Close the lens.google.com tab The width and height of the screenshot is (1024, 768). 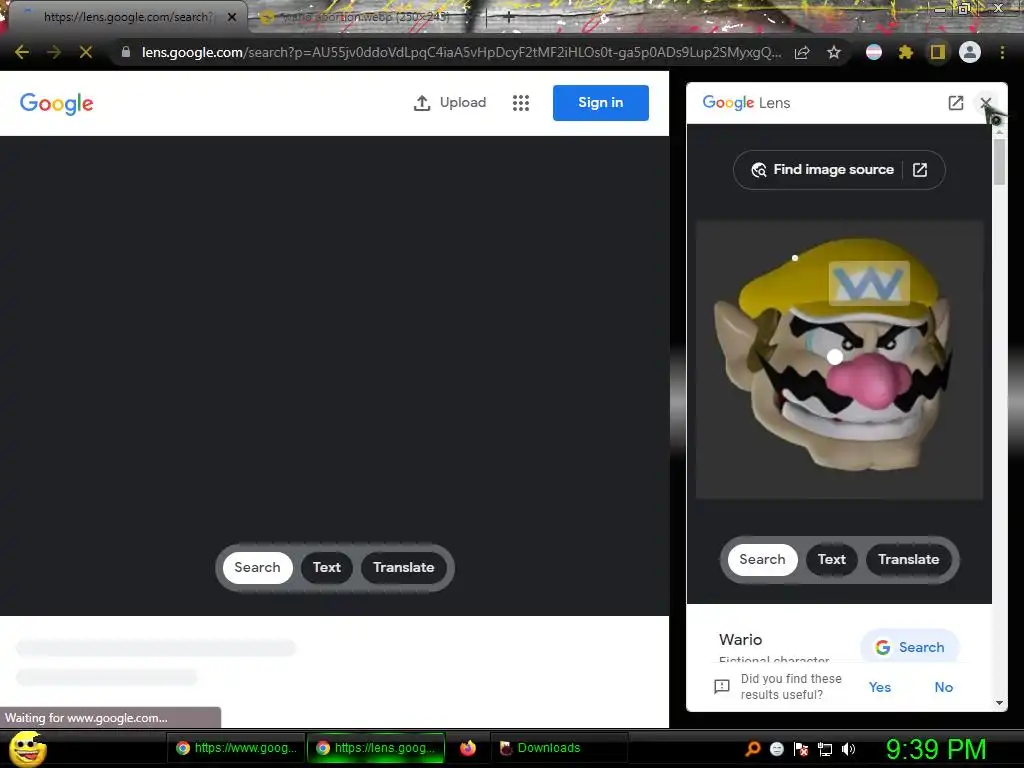(x=232, y=17)
